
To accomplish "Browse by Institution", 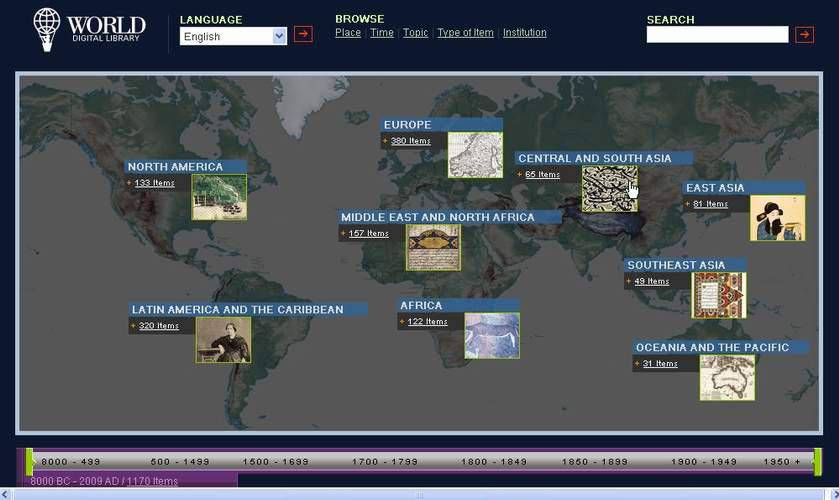I will tap(524, 33).
